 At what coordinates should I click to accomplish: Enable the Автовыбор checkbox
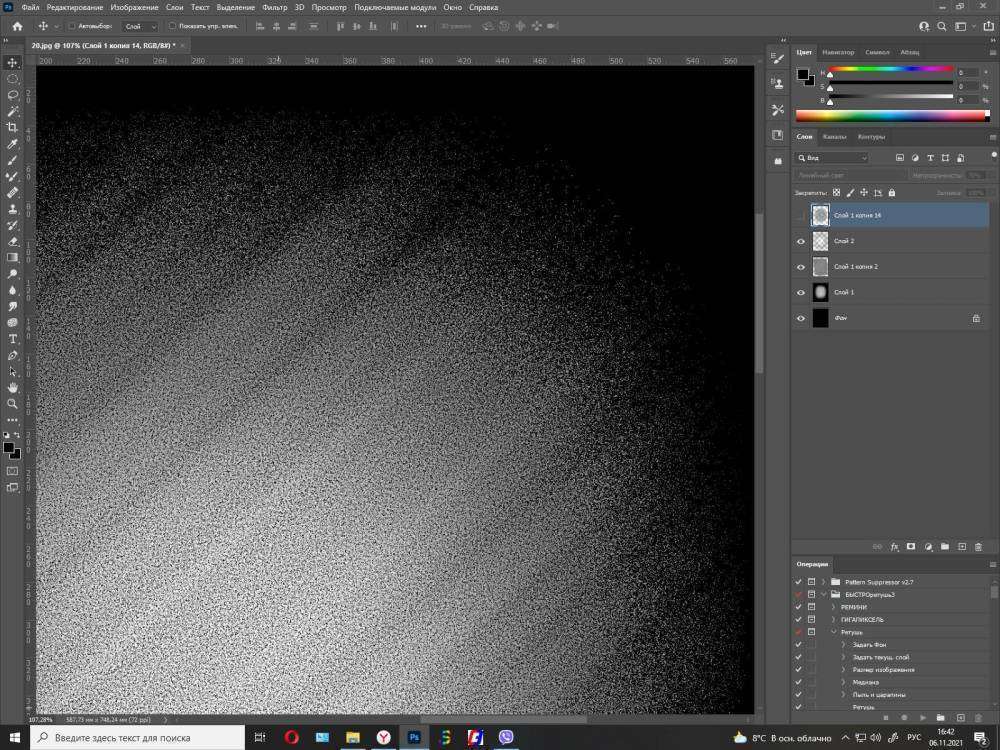tap(72, 26)
